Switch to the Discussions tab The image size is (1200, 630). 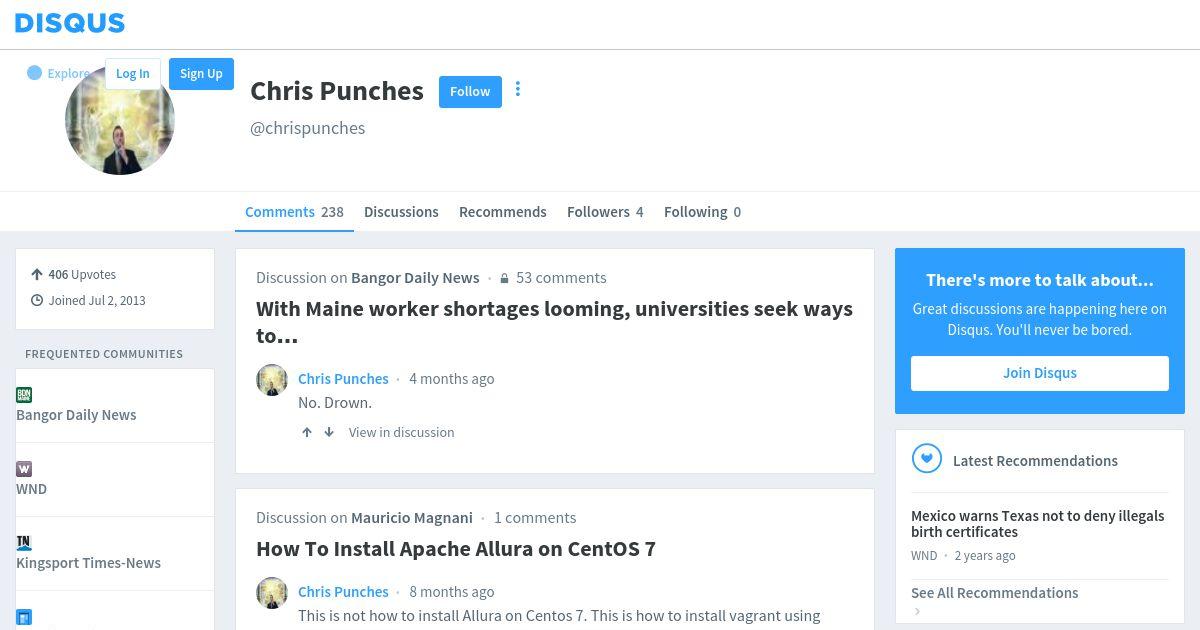(401, 212)
